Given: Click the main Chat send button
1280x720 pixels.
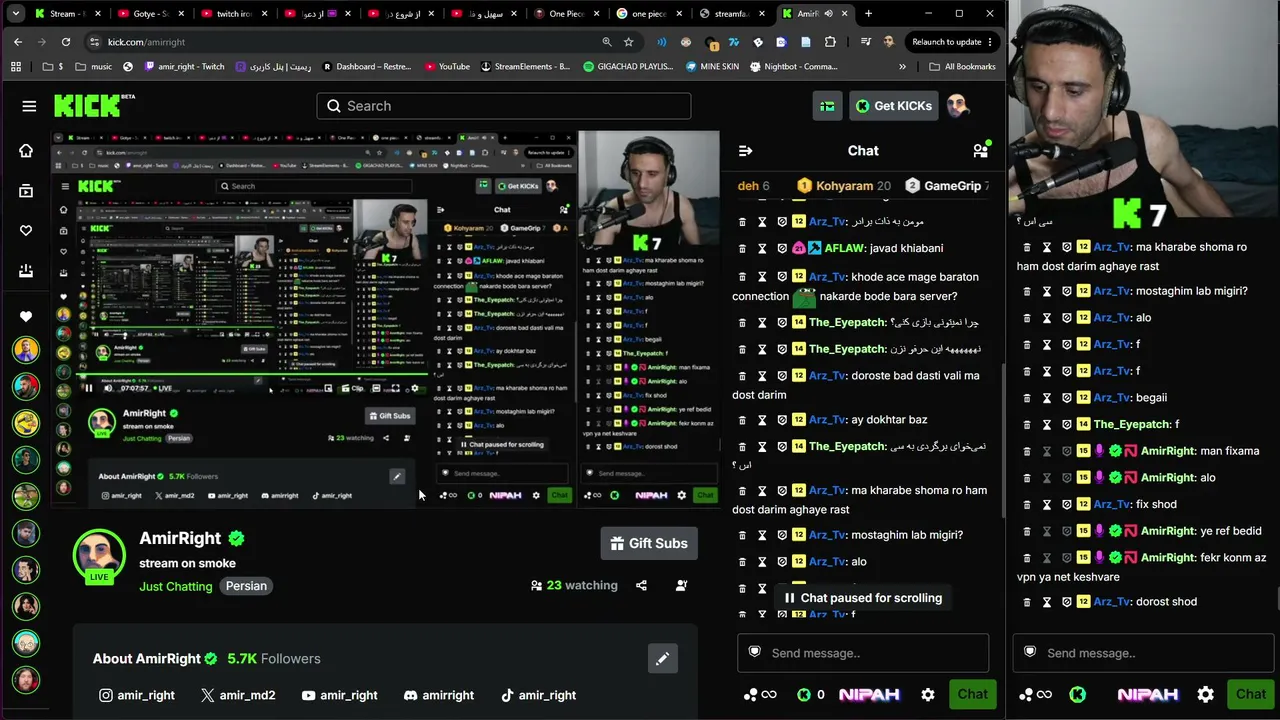Looking at the screenshot, I should tap(972, 694).
